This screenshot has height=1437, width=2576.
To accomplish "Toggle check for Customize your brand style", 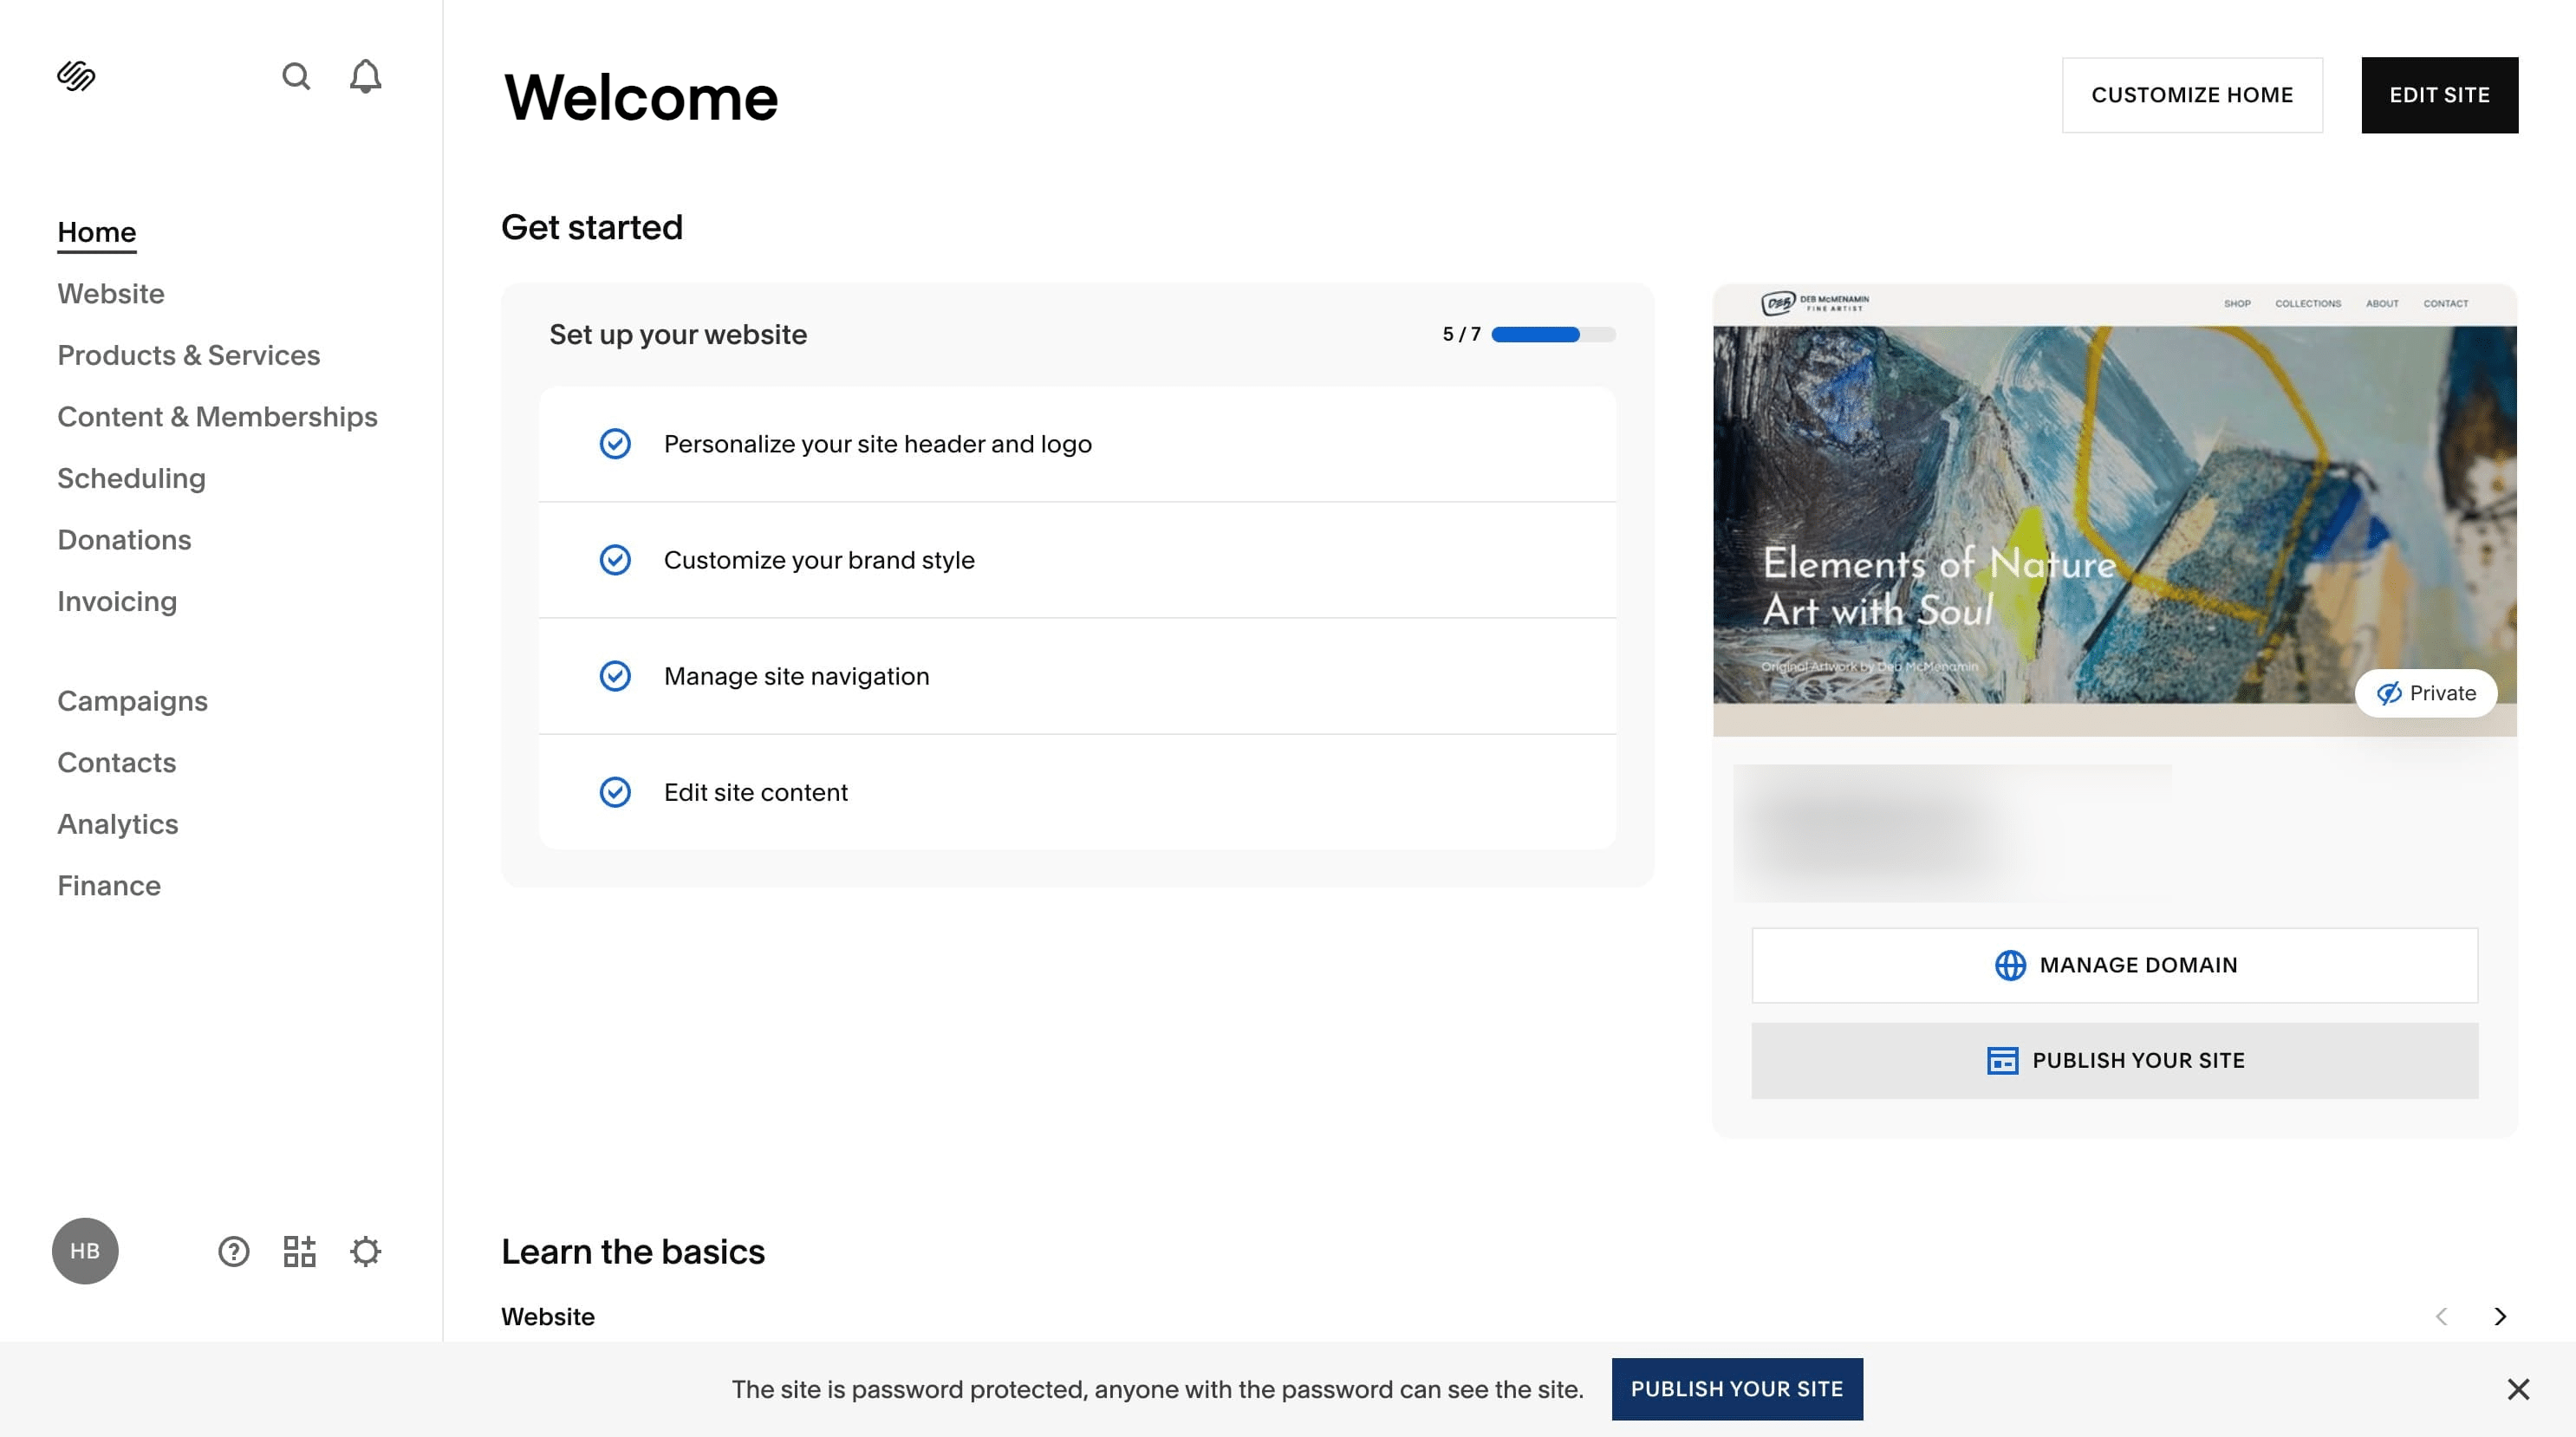I will click(x=615, y=560).
